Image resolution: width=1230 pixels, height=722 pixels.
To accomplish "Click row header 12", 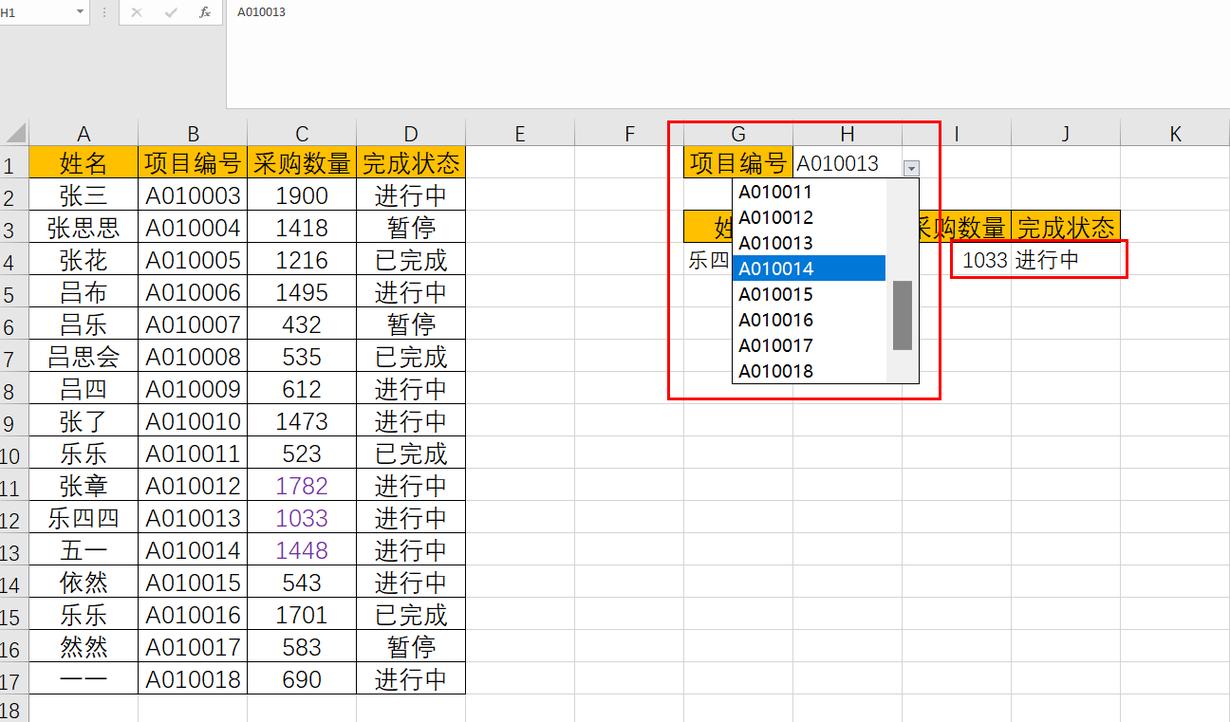I will click(x=12, y=518).
